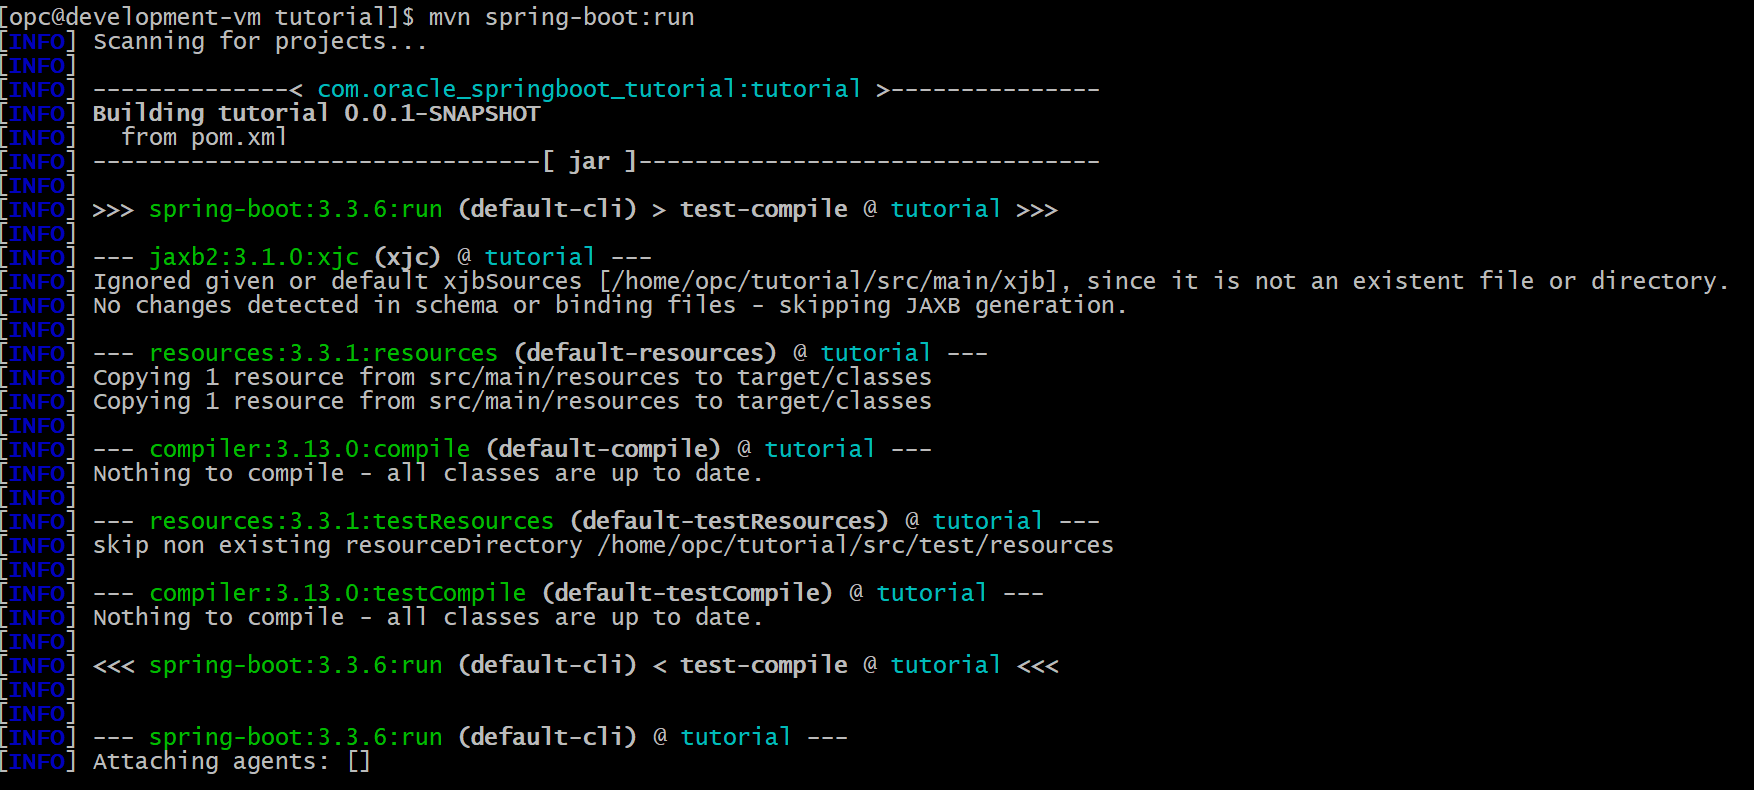The height and width of the screenshot is (790, 1754).
Task: Click 'from pom.xml' text
Action: coord(204,138)
